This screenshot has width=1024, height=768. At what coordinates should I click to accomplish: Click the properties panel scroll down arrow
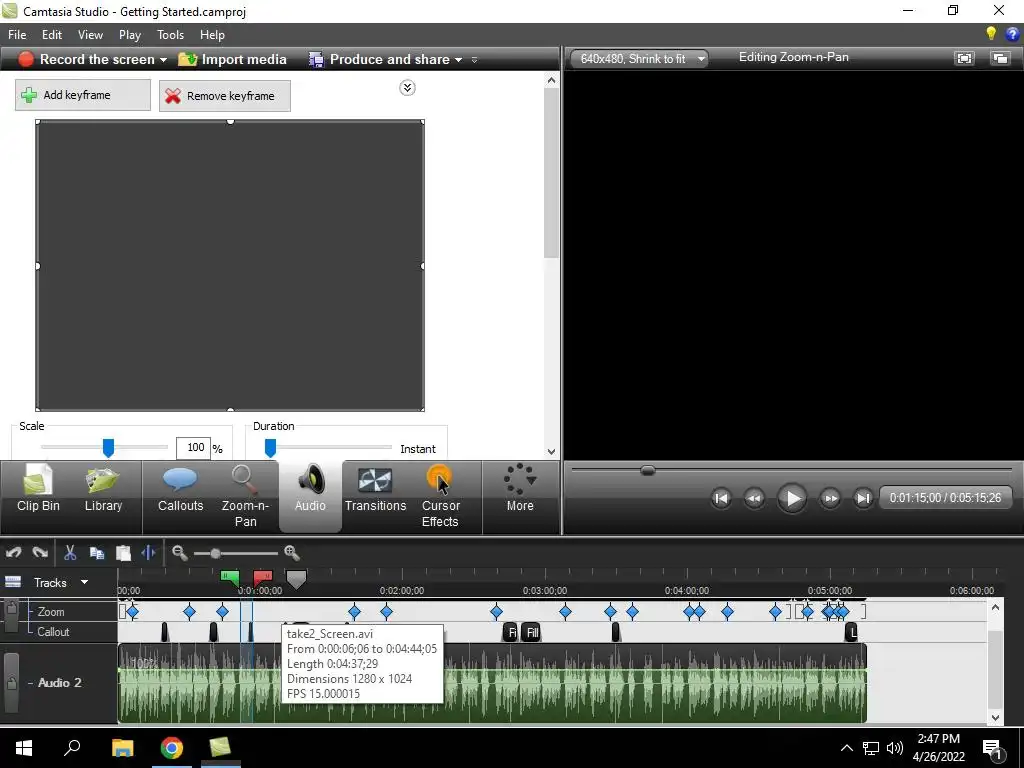[551, 451]
